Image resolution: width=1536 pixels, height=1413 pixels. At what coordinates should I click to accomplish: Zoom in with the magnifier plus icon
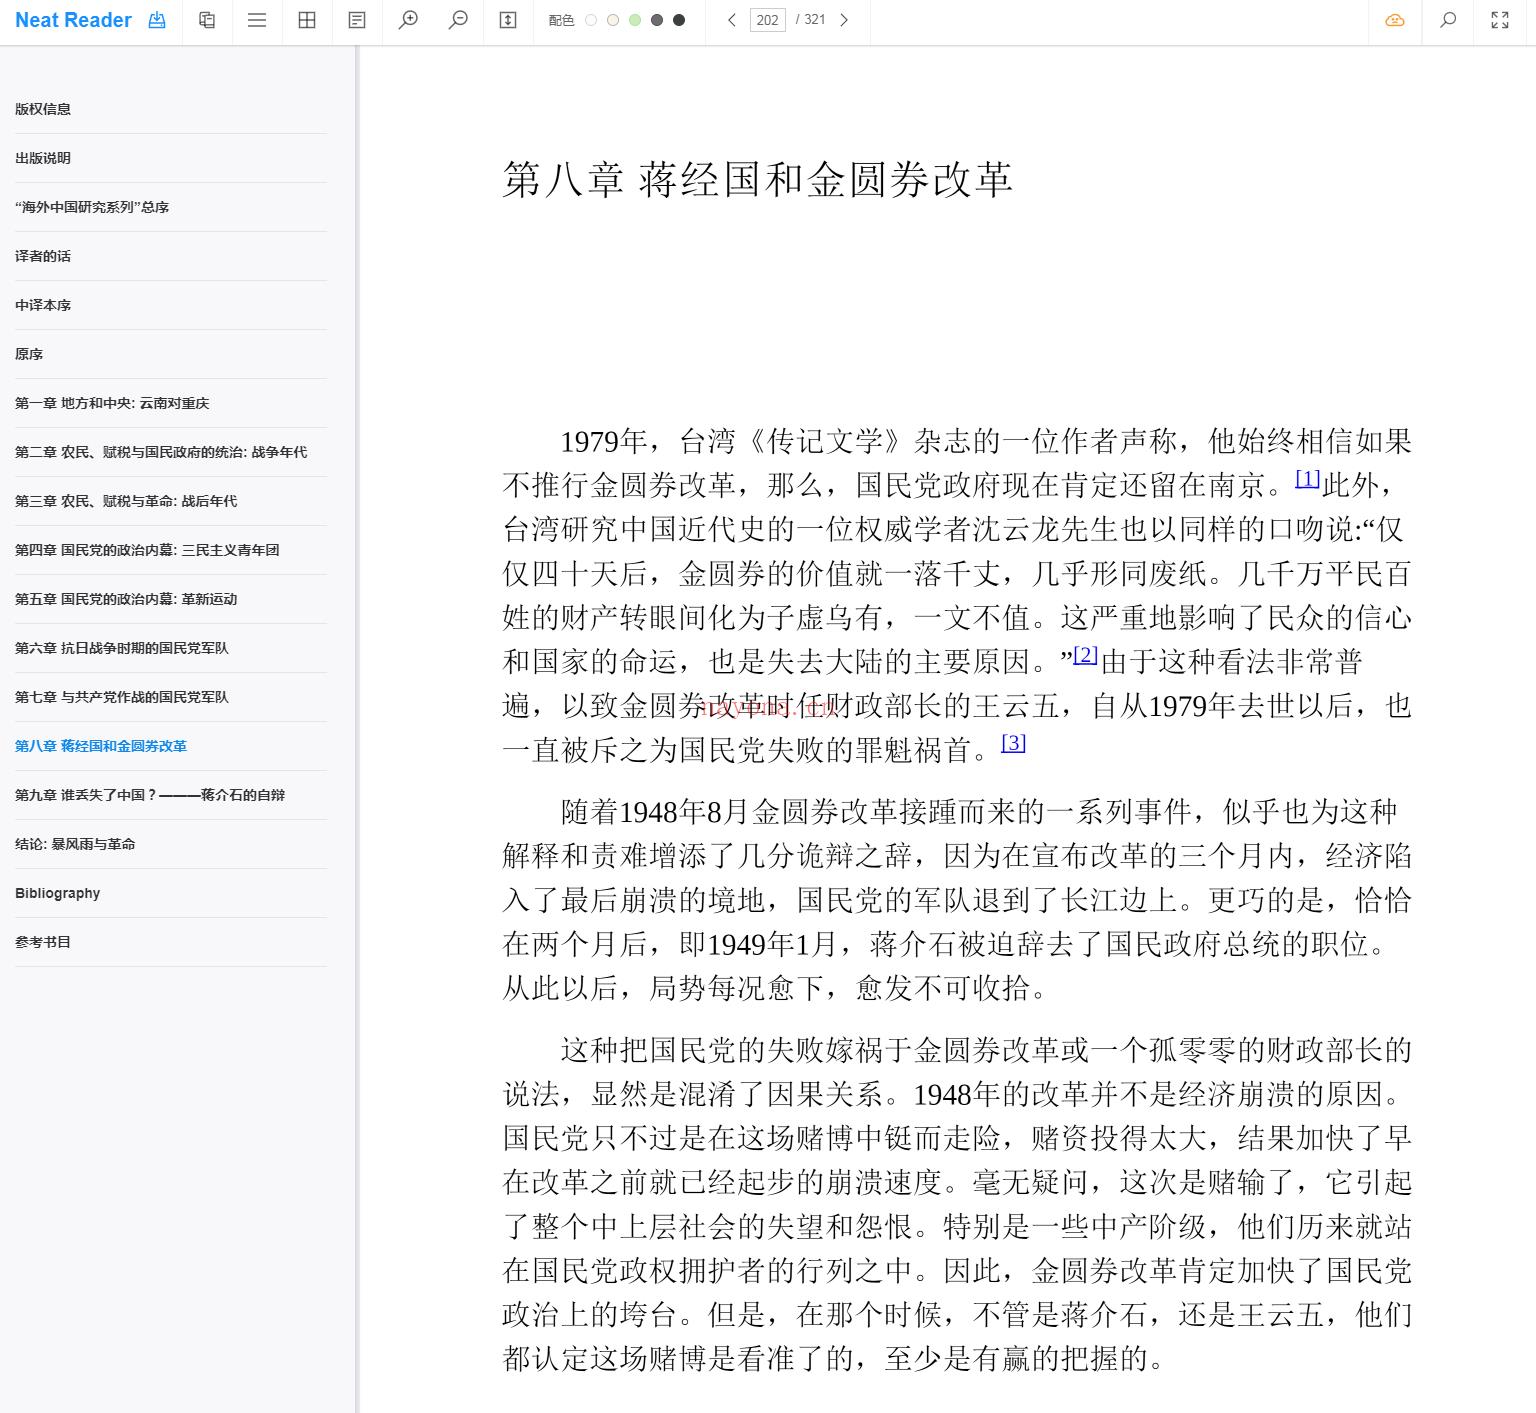tap(408, 20)
